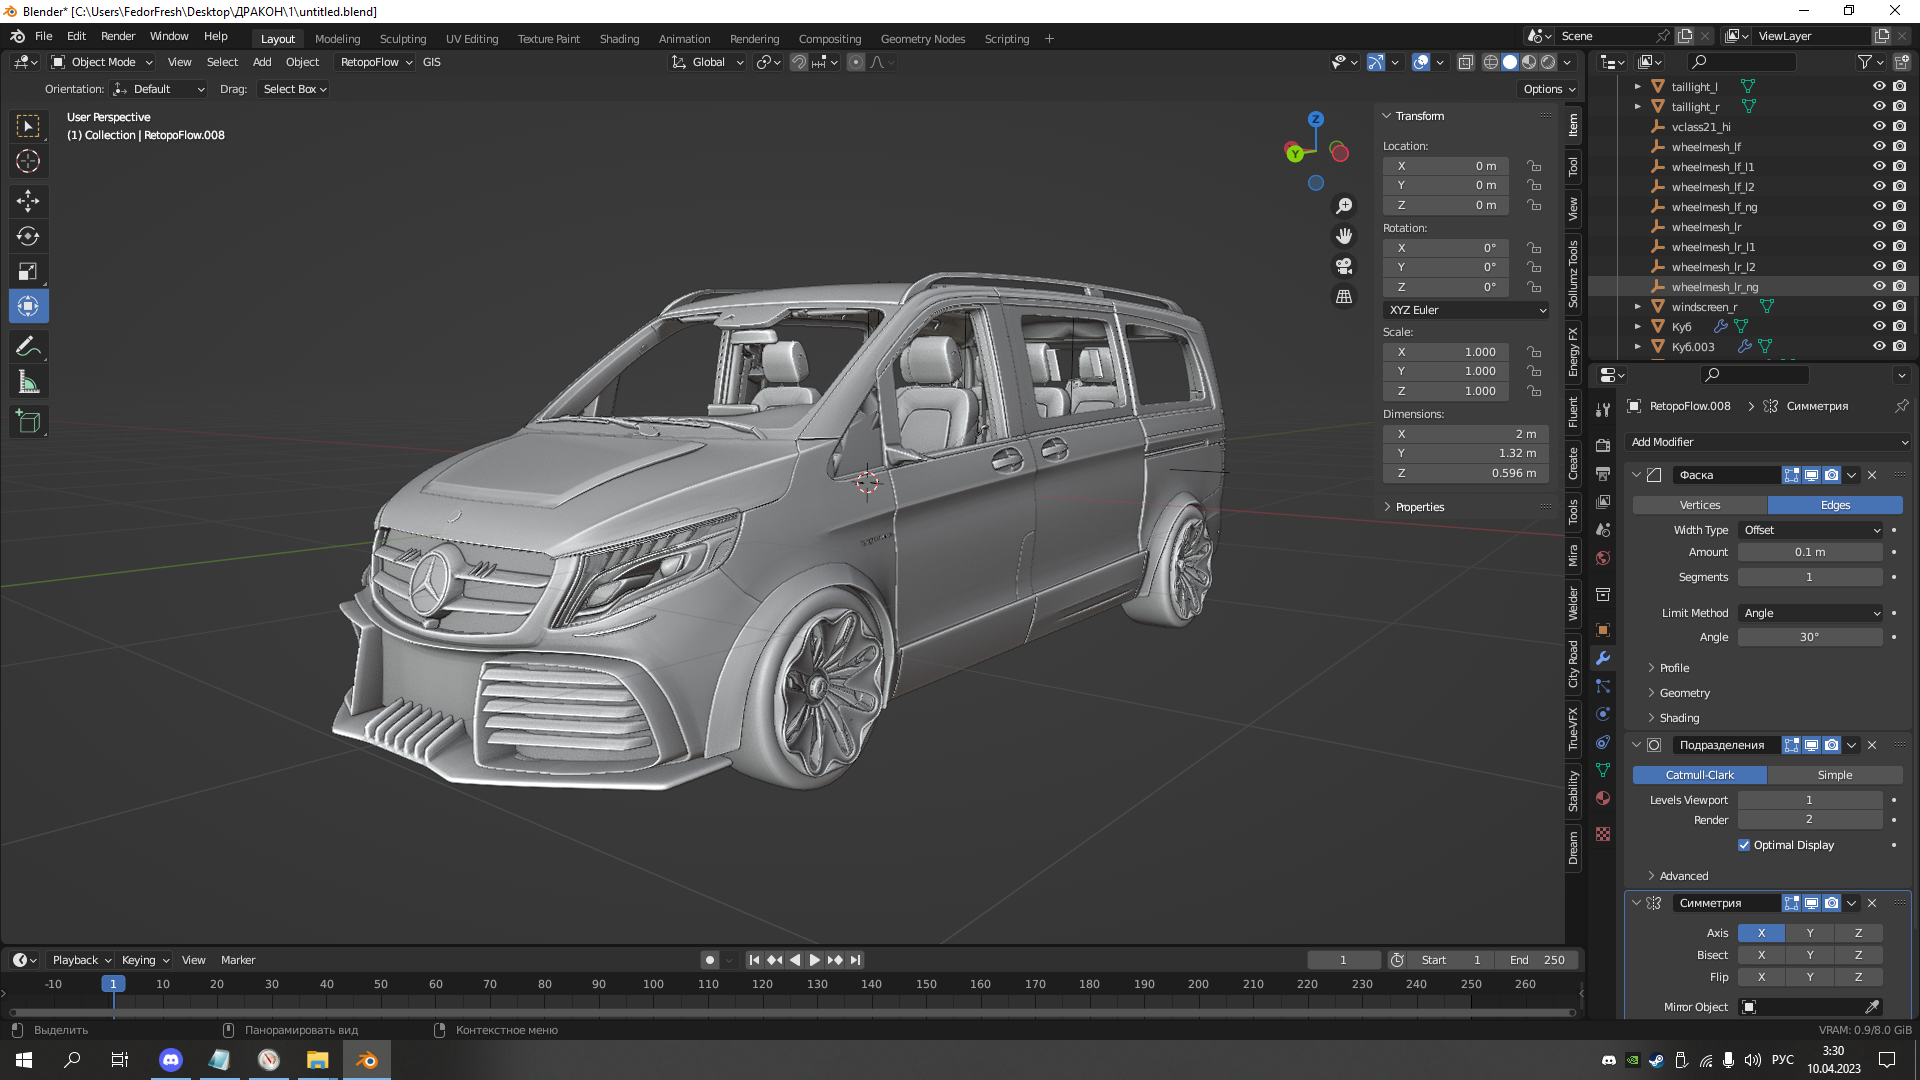Hide windscreen_r in the outliner
Image resolution: width=1920 pixels, height=1080 pixels.
pos(1879,307)
